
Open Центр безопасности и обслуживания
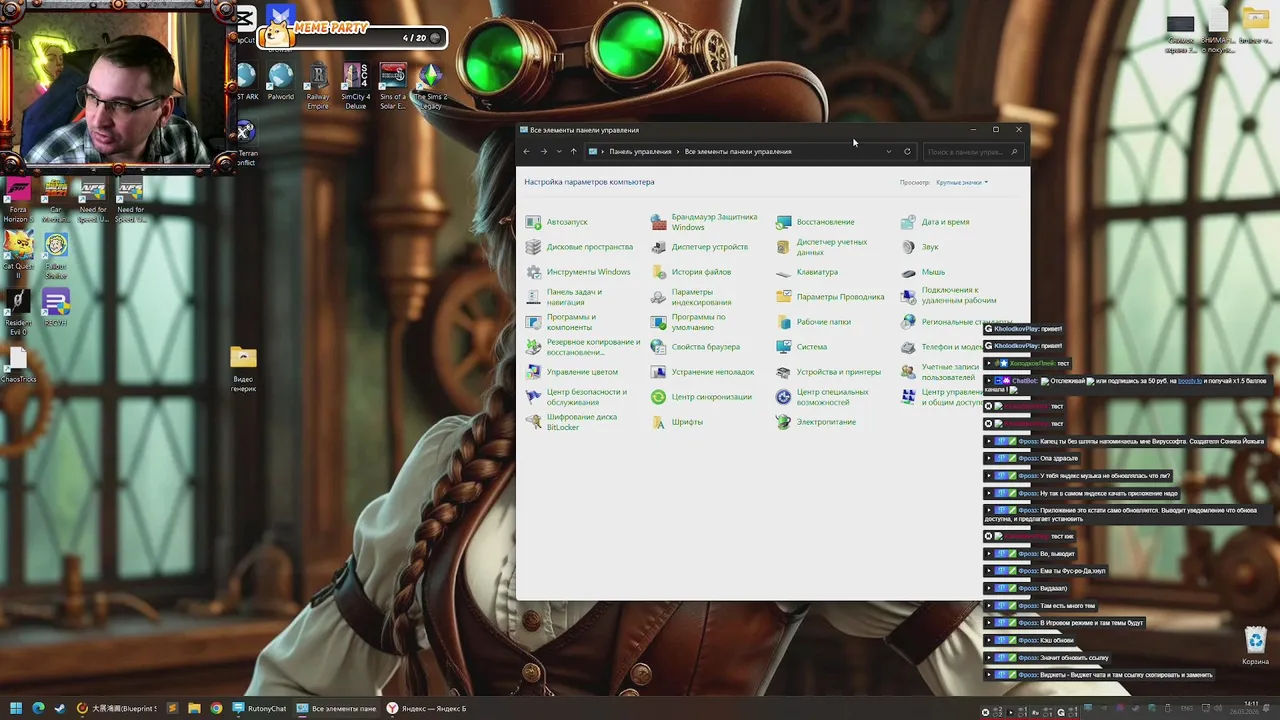pos(576,397)
